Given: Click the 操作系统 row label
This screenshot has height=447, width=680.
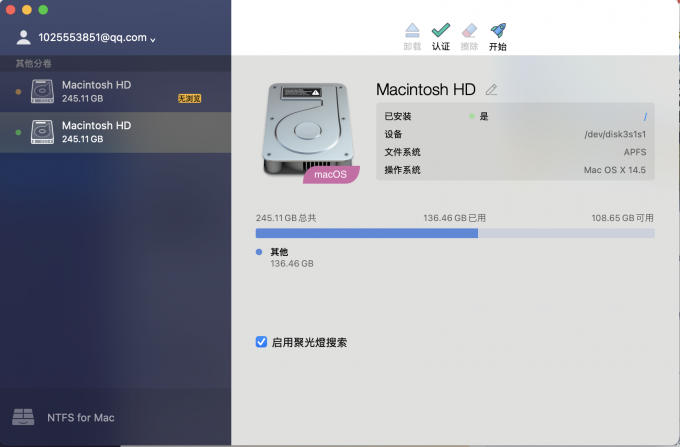Looking at the screenshot, I should tap(402, 170).
